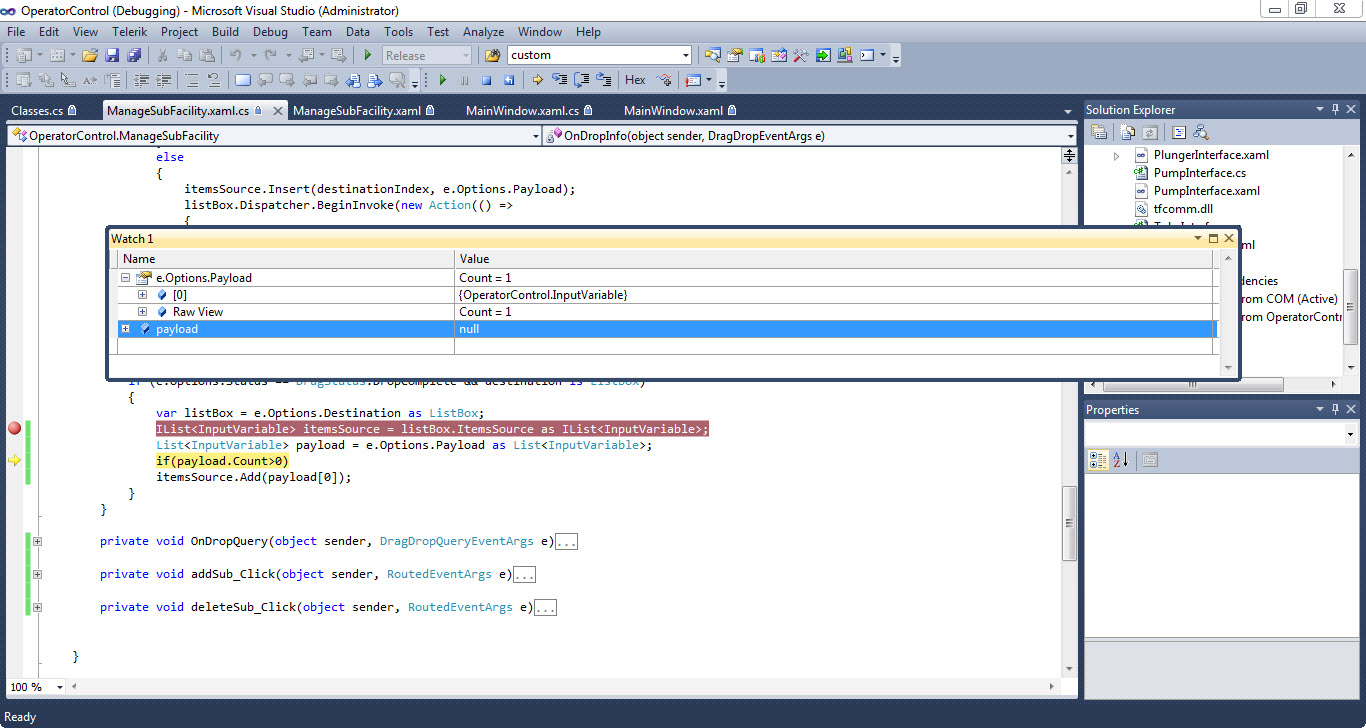
Task: Open the custom find combo box dropdown
Action: (685, 56)
